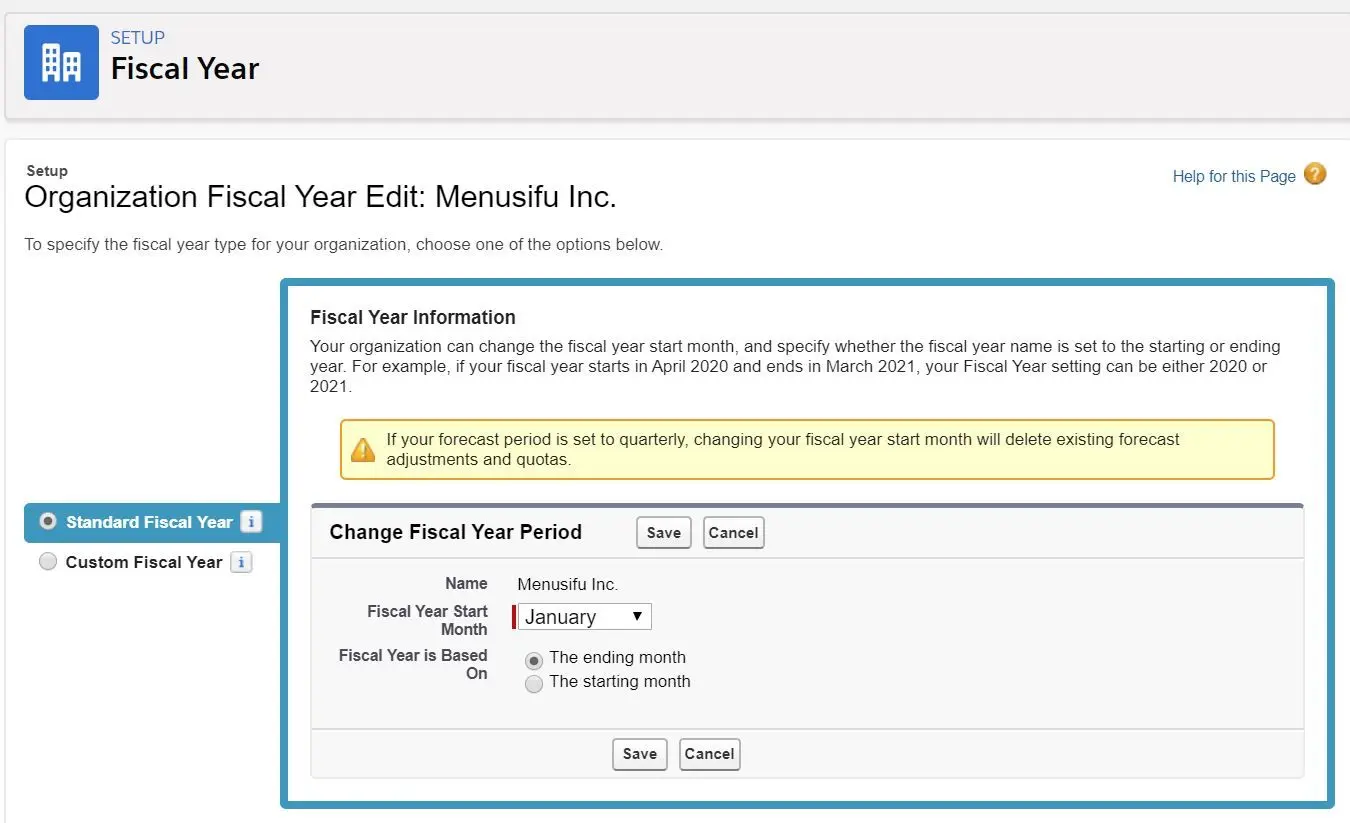Choose 'The starting month' radio option

pos(534,684)
